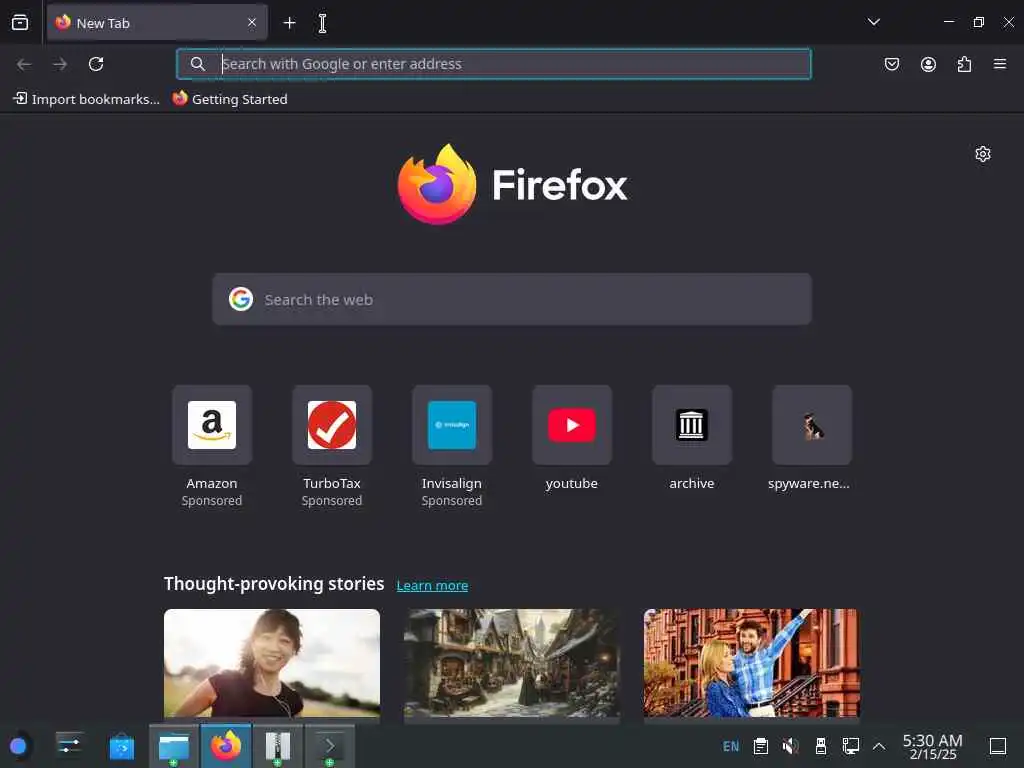Image resolution: width=1024 pixels, height=768 pixels.
Task: Click the muted volume tray icon
Action: coord(791,746)
